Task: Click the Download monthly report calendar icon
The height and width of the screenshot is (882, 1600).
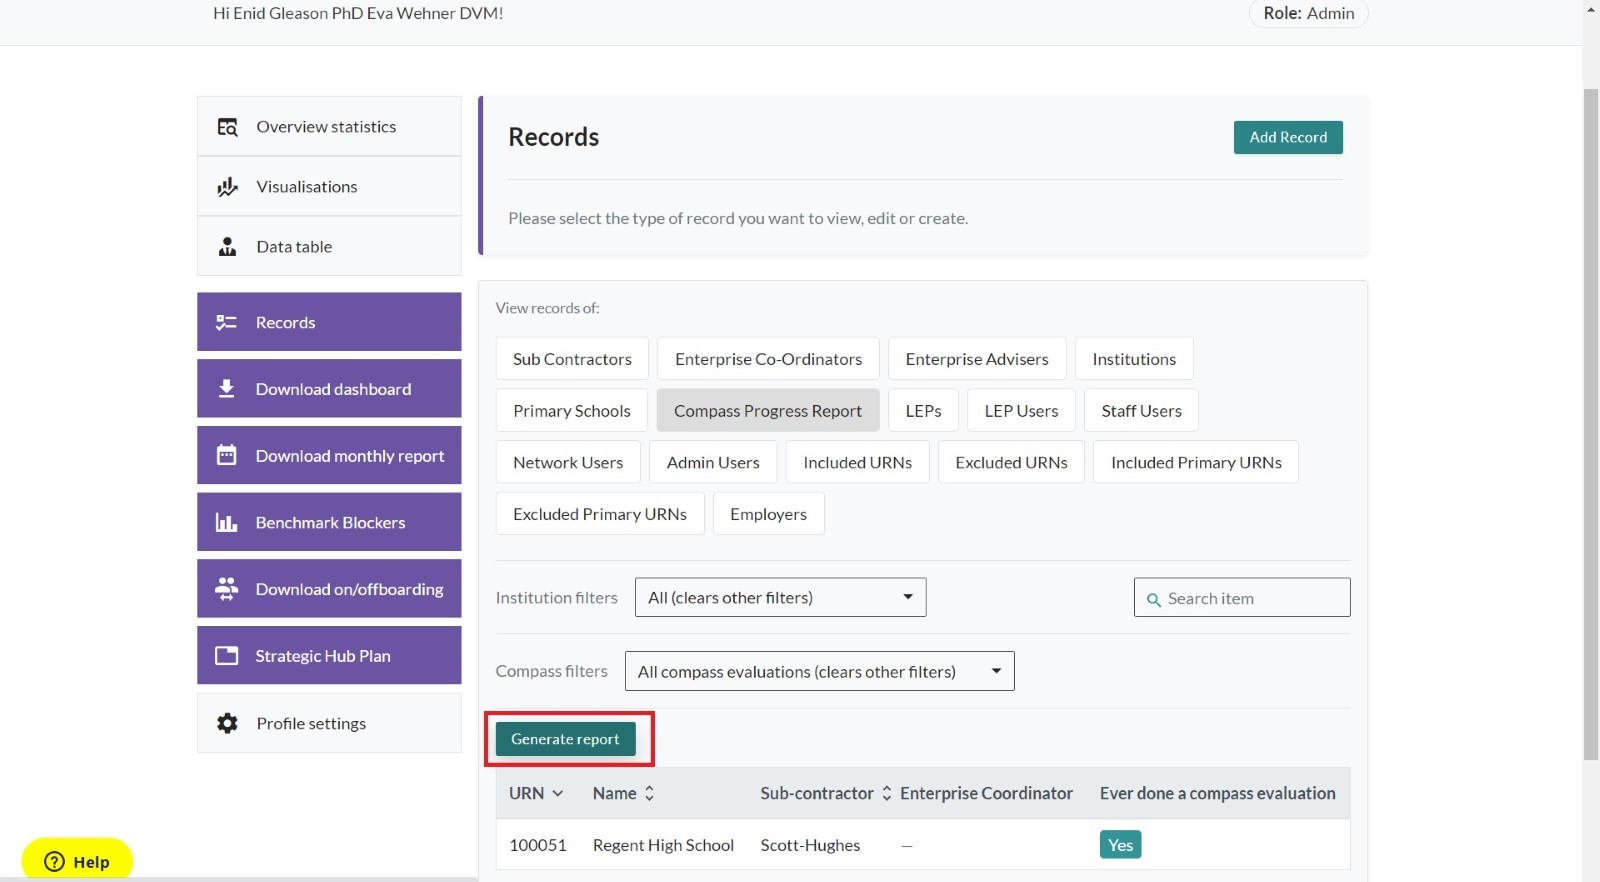Action: 227,456
